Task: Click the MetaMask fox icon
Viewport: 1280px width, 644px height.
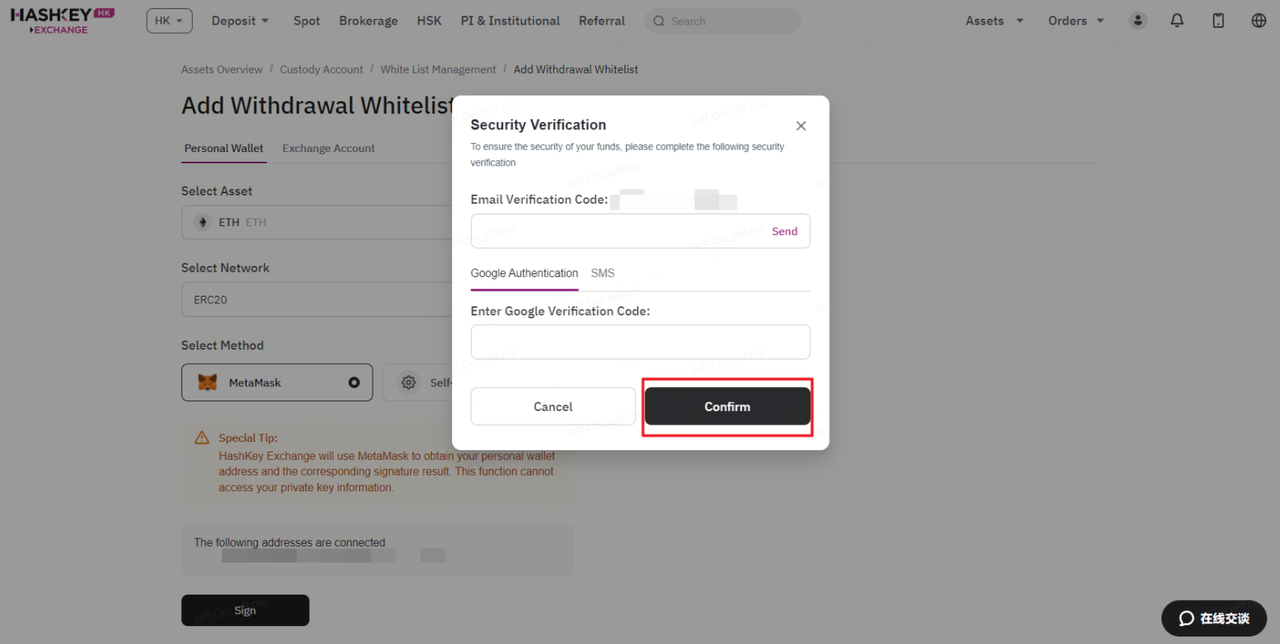Action: pos(208,383)
